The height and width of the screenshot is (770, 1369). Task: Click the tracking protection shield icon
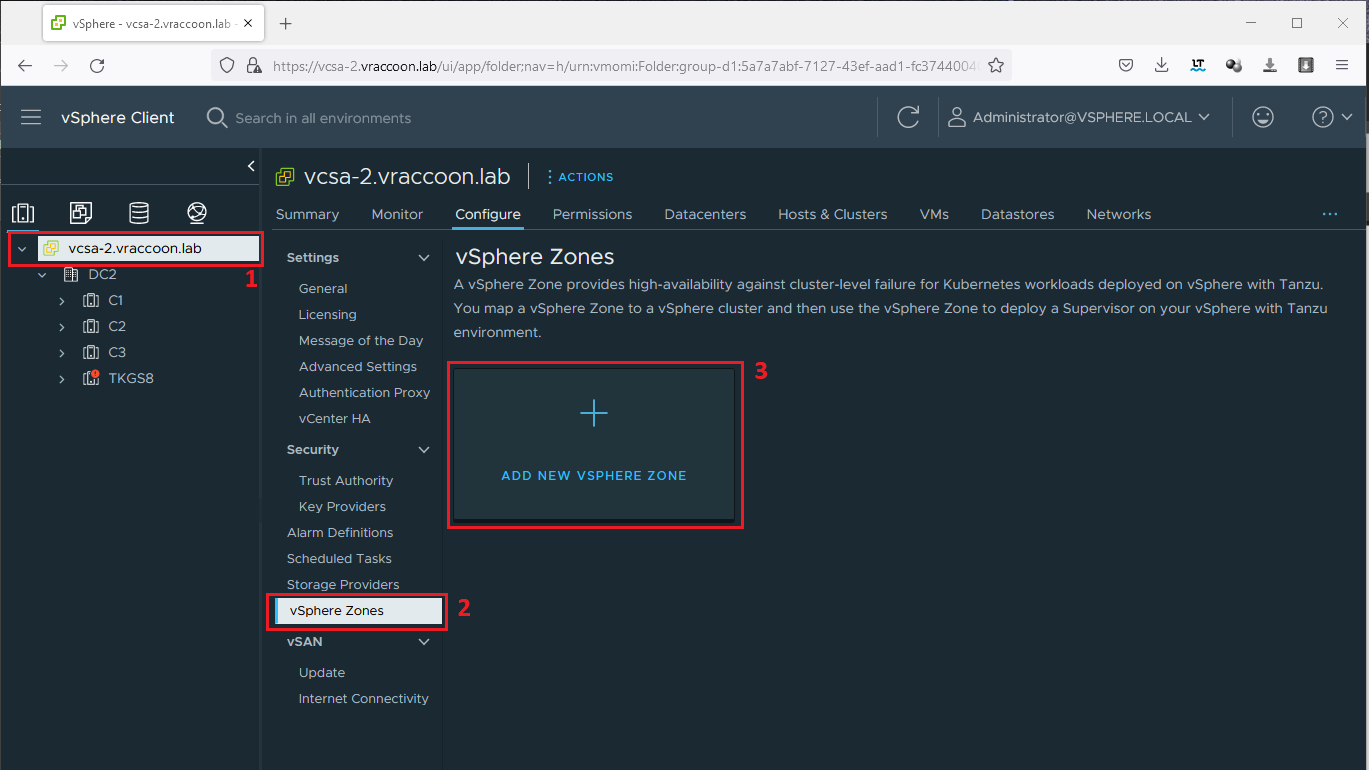pyautogui.click(x=227, y=65)
